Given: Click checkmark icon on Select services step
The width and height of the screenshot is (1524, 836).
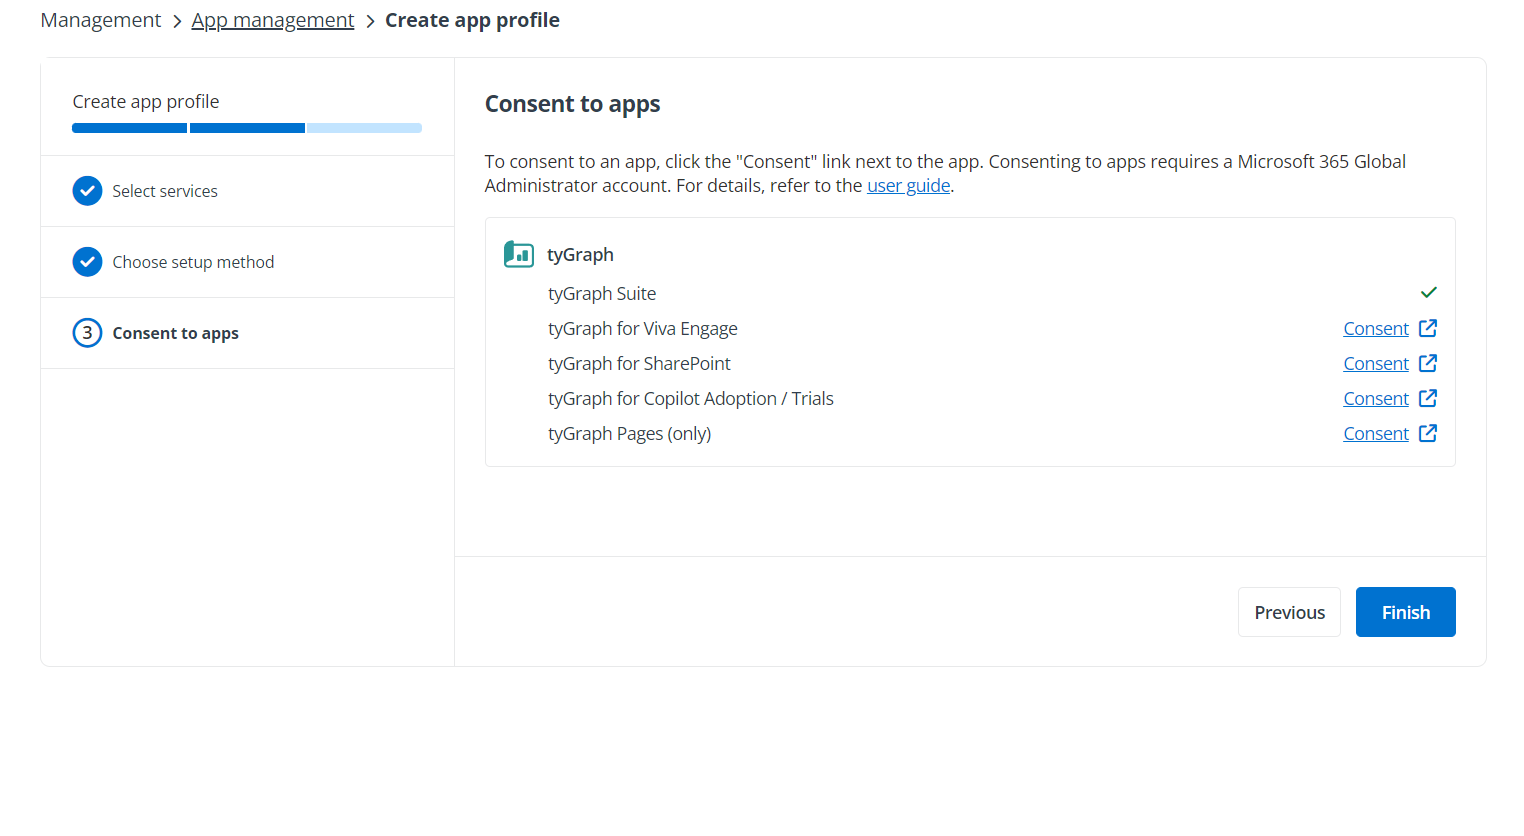Looking at the screenshot, I should pyautogui.click(x=87, y=190).
